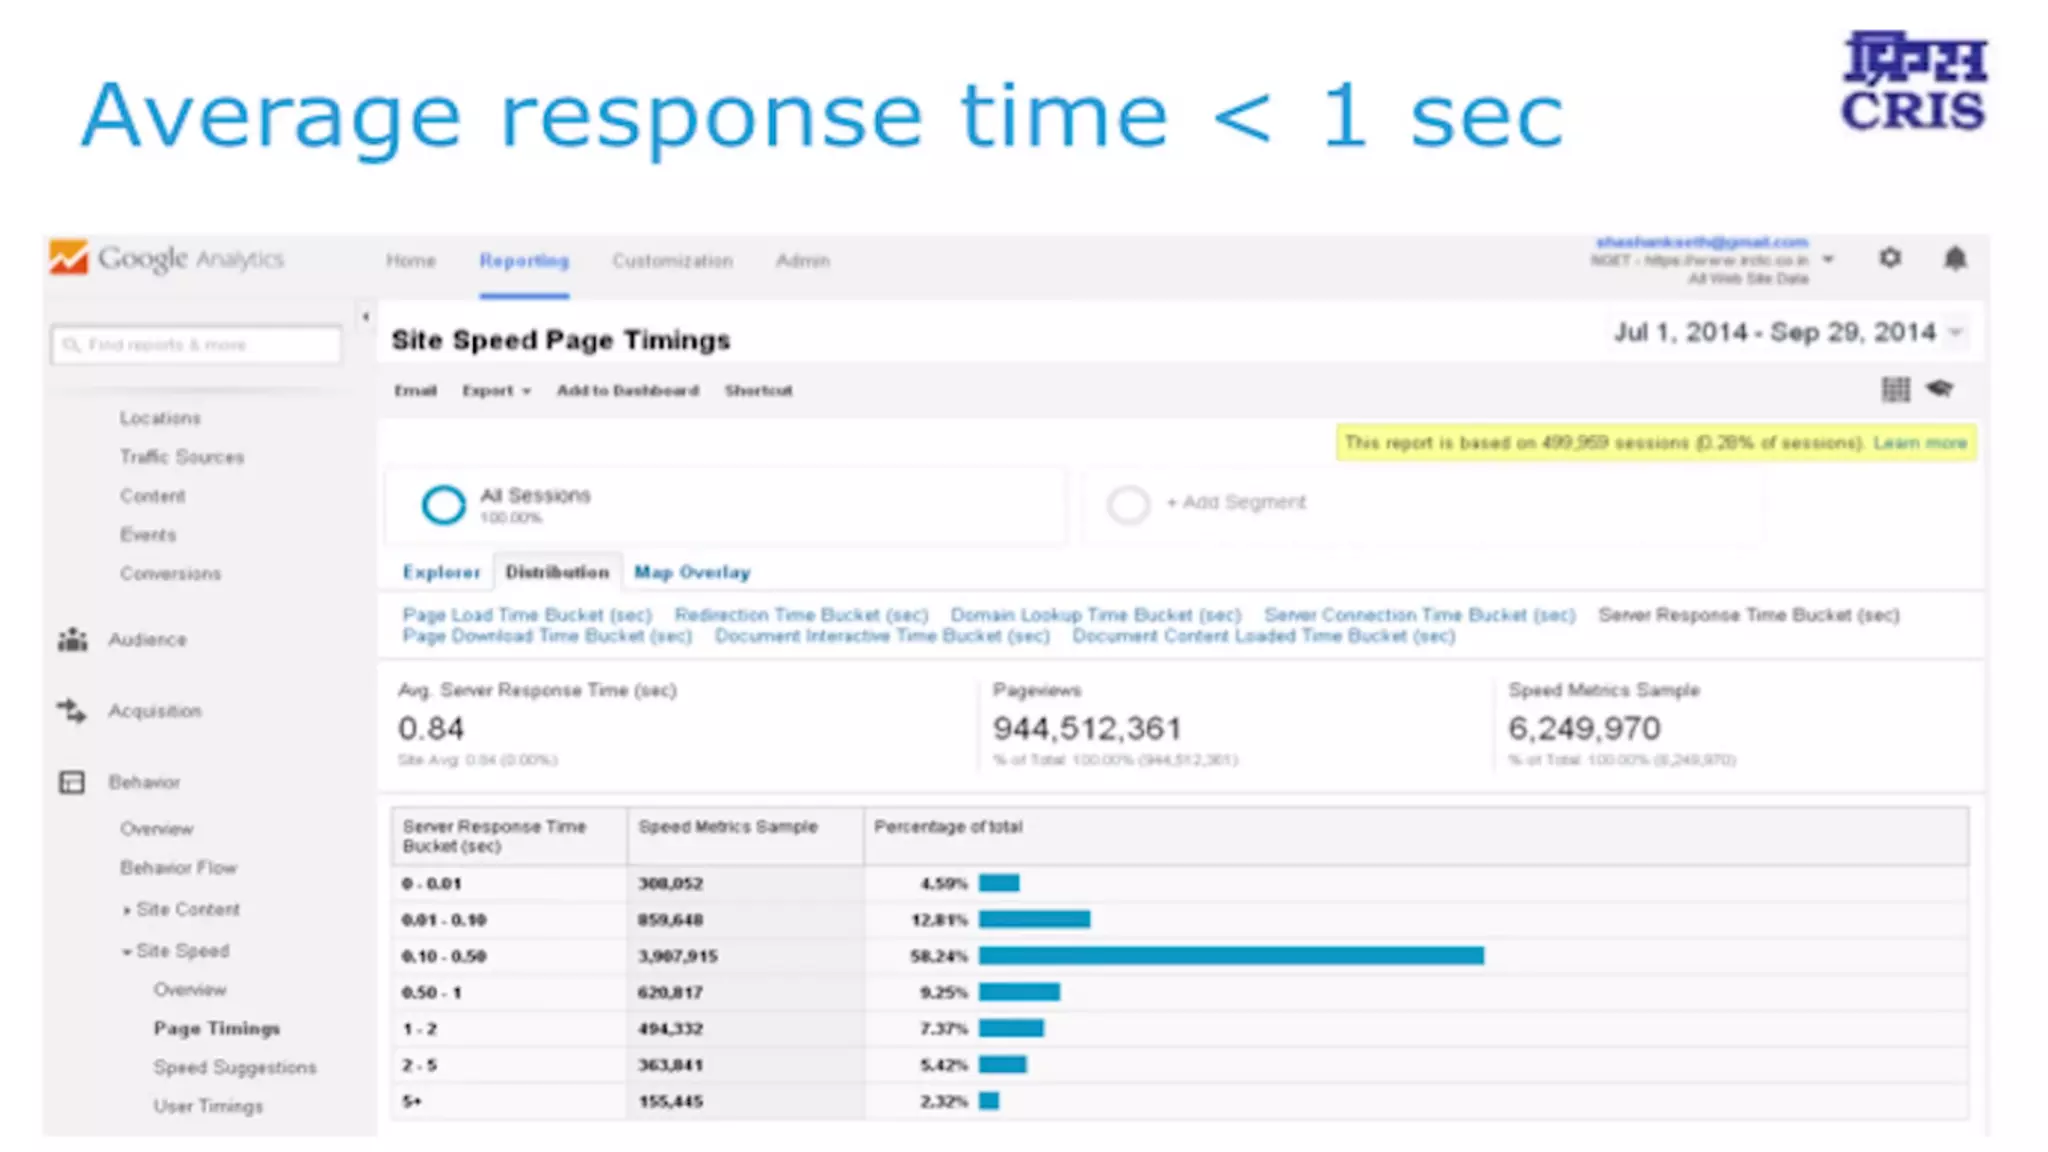Click the Acquisition arrows icon
The width and height of the screenshot is (2048, 1152).
point(72,711)
